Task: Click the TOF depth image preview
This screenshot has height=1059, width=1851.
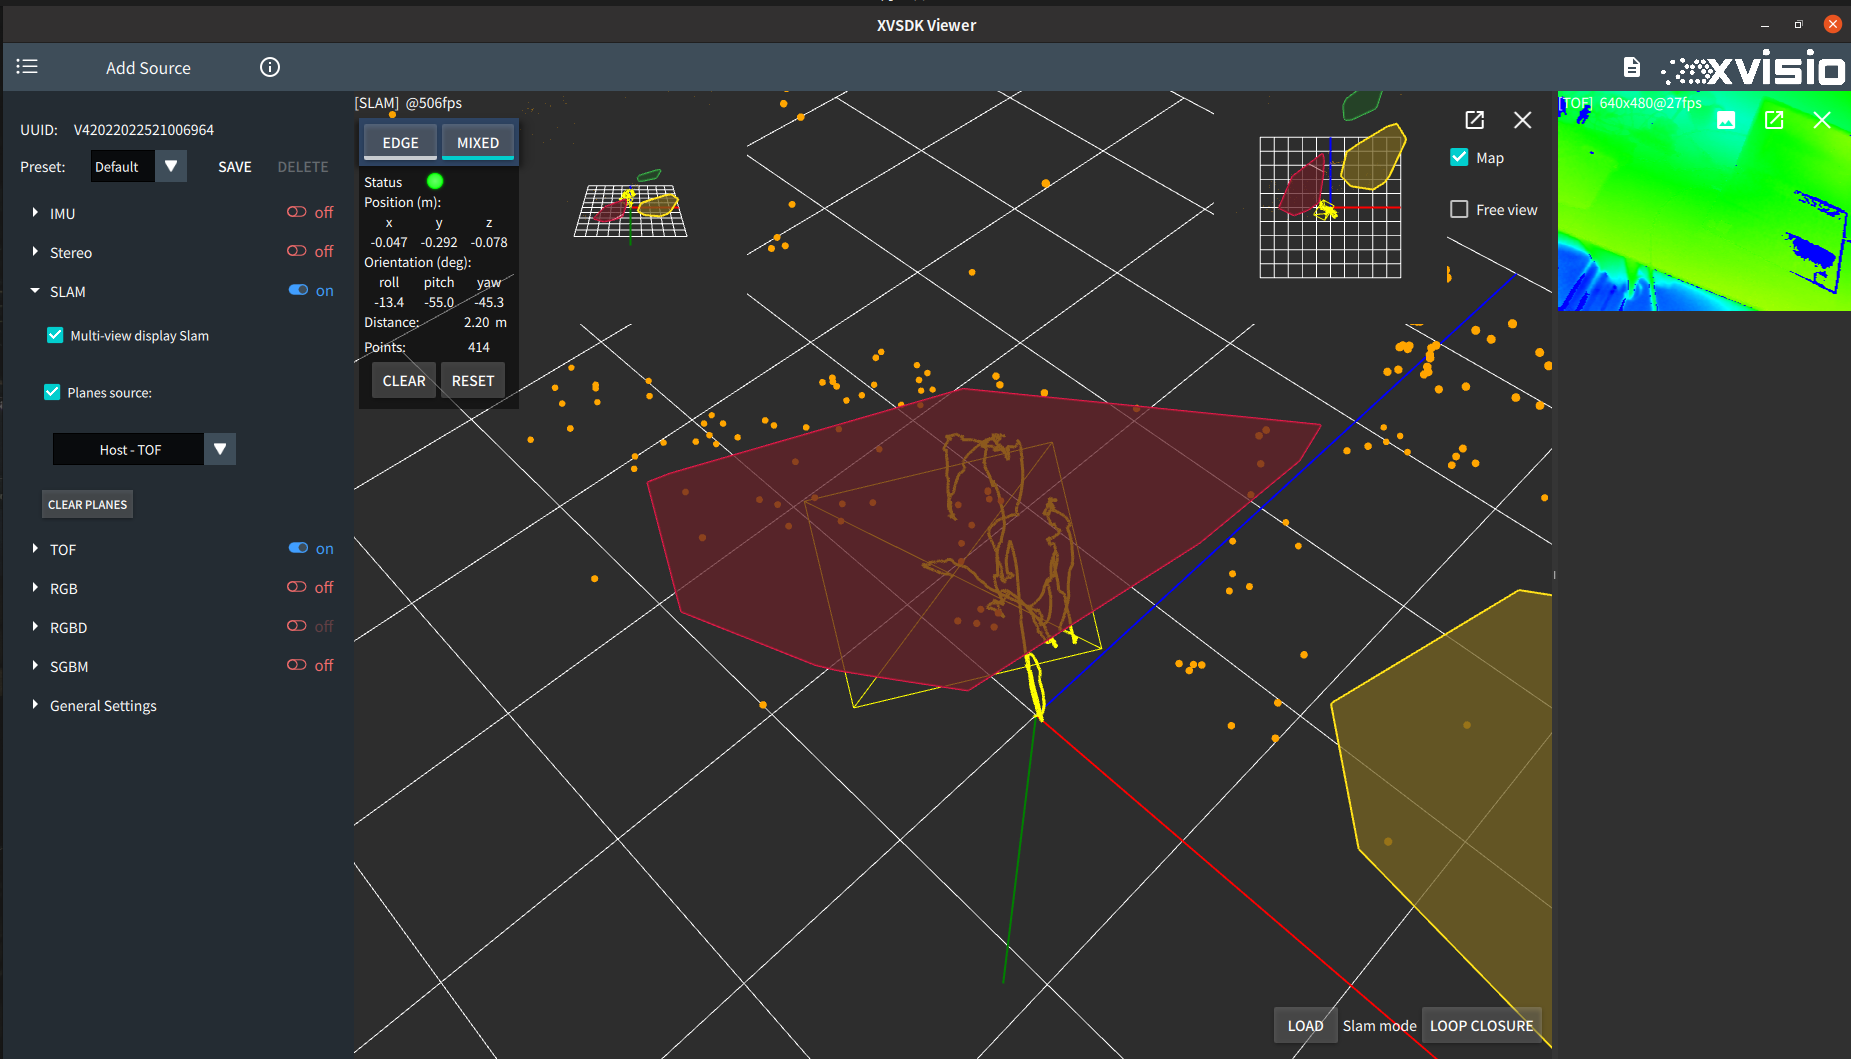Action: (x=1704, y=202)
